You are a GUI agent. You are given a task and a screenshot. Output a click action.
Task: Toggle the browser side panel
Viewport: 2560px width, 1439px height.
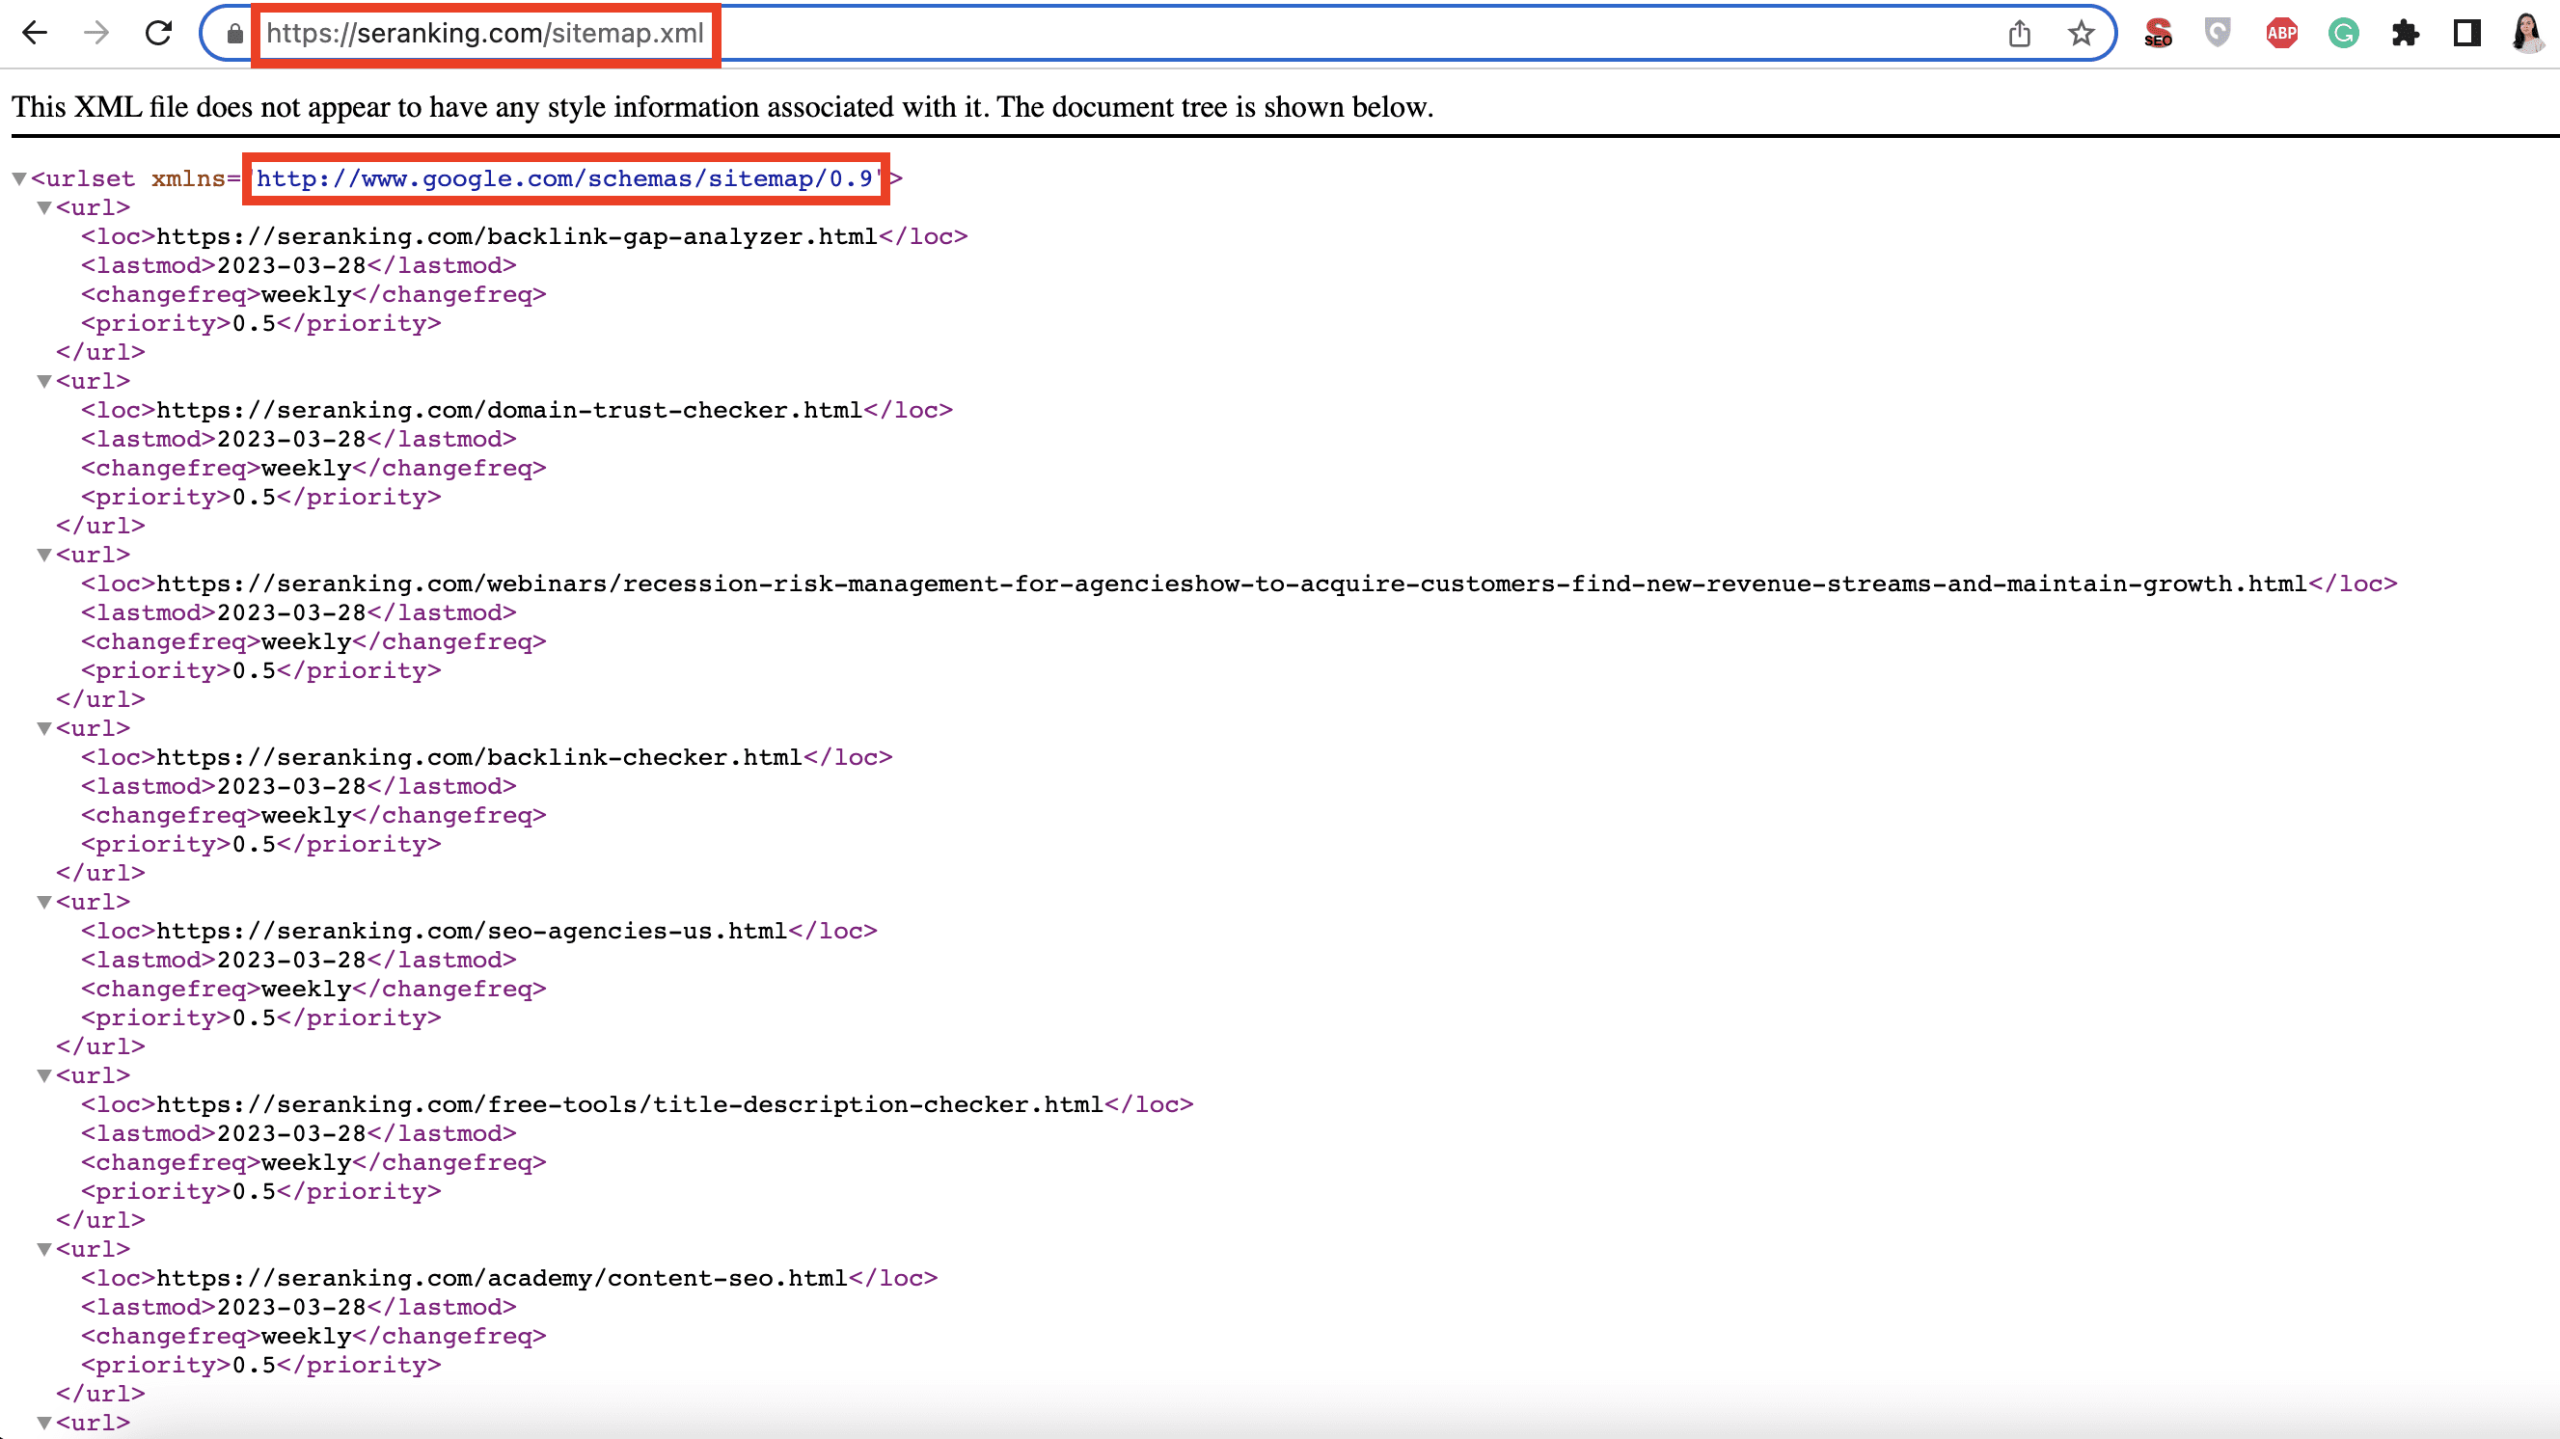tap(2466, 34)
